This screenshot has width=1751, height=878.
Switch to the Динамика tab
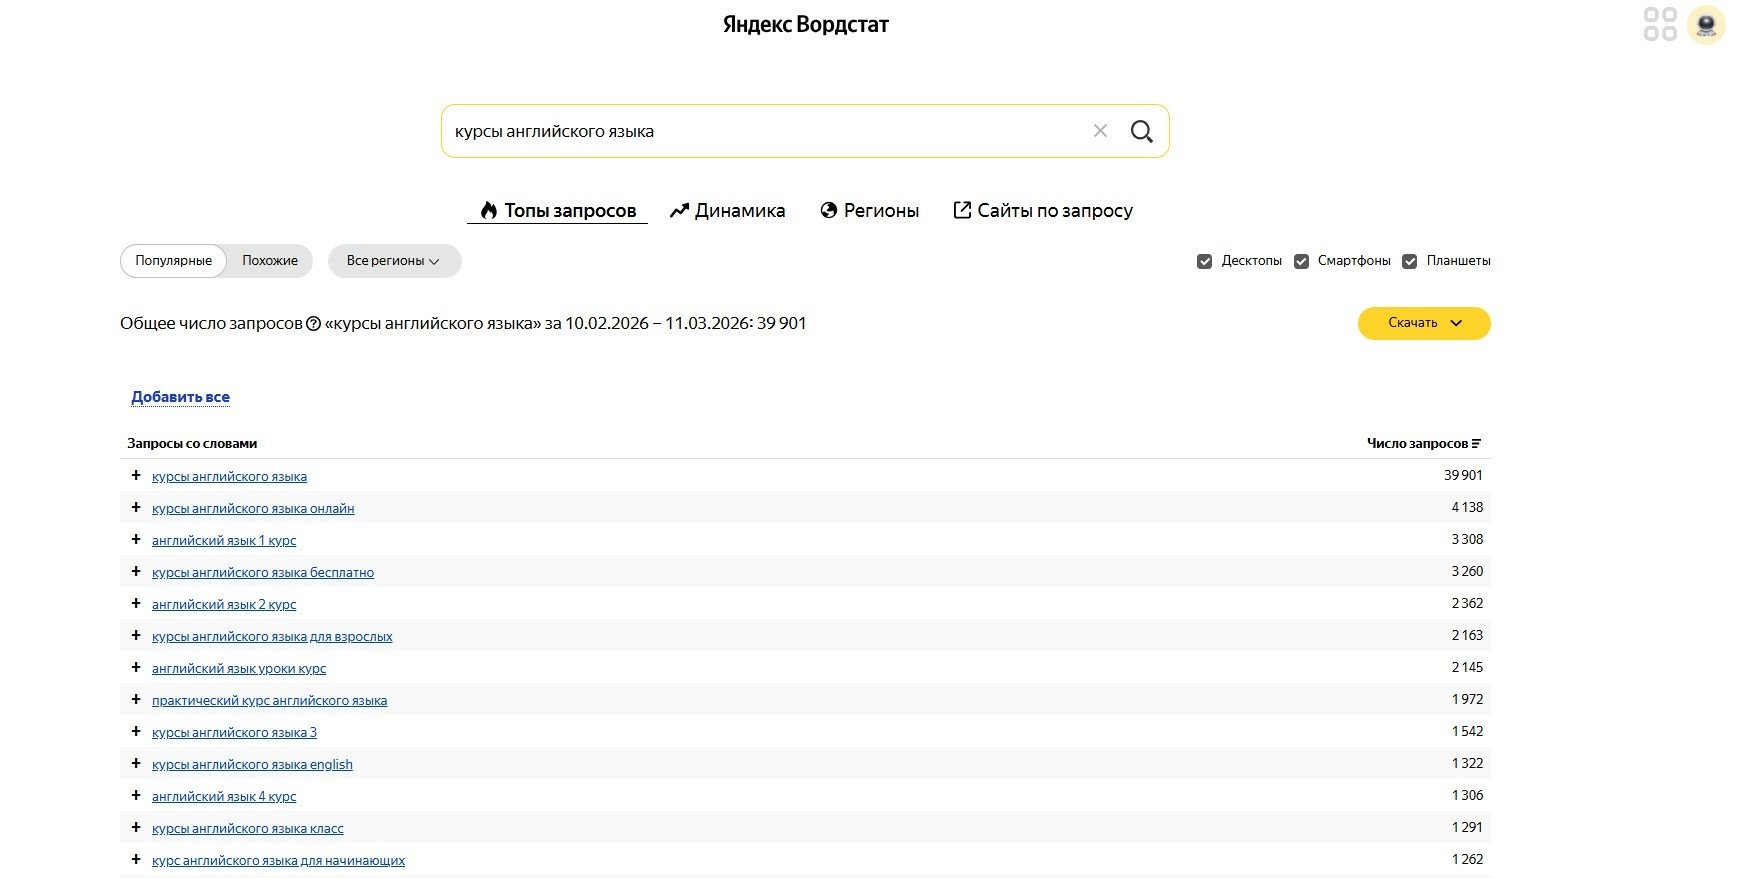point(727,211)
